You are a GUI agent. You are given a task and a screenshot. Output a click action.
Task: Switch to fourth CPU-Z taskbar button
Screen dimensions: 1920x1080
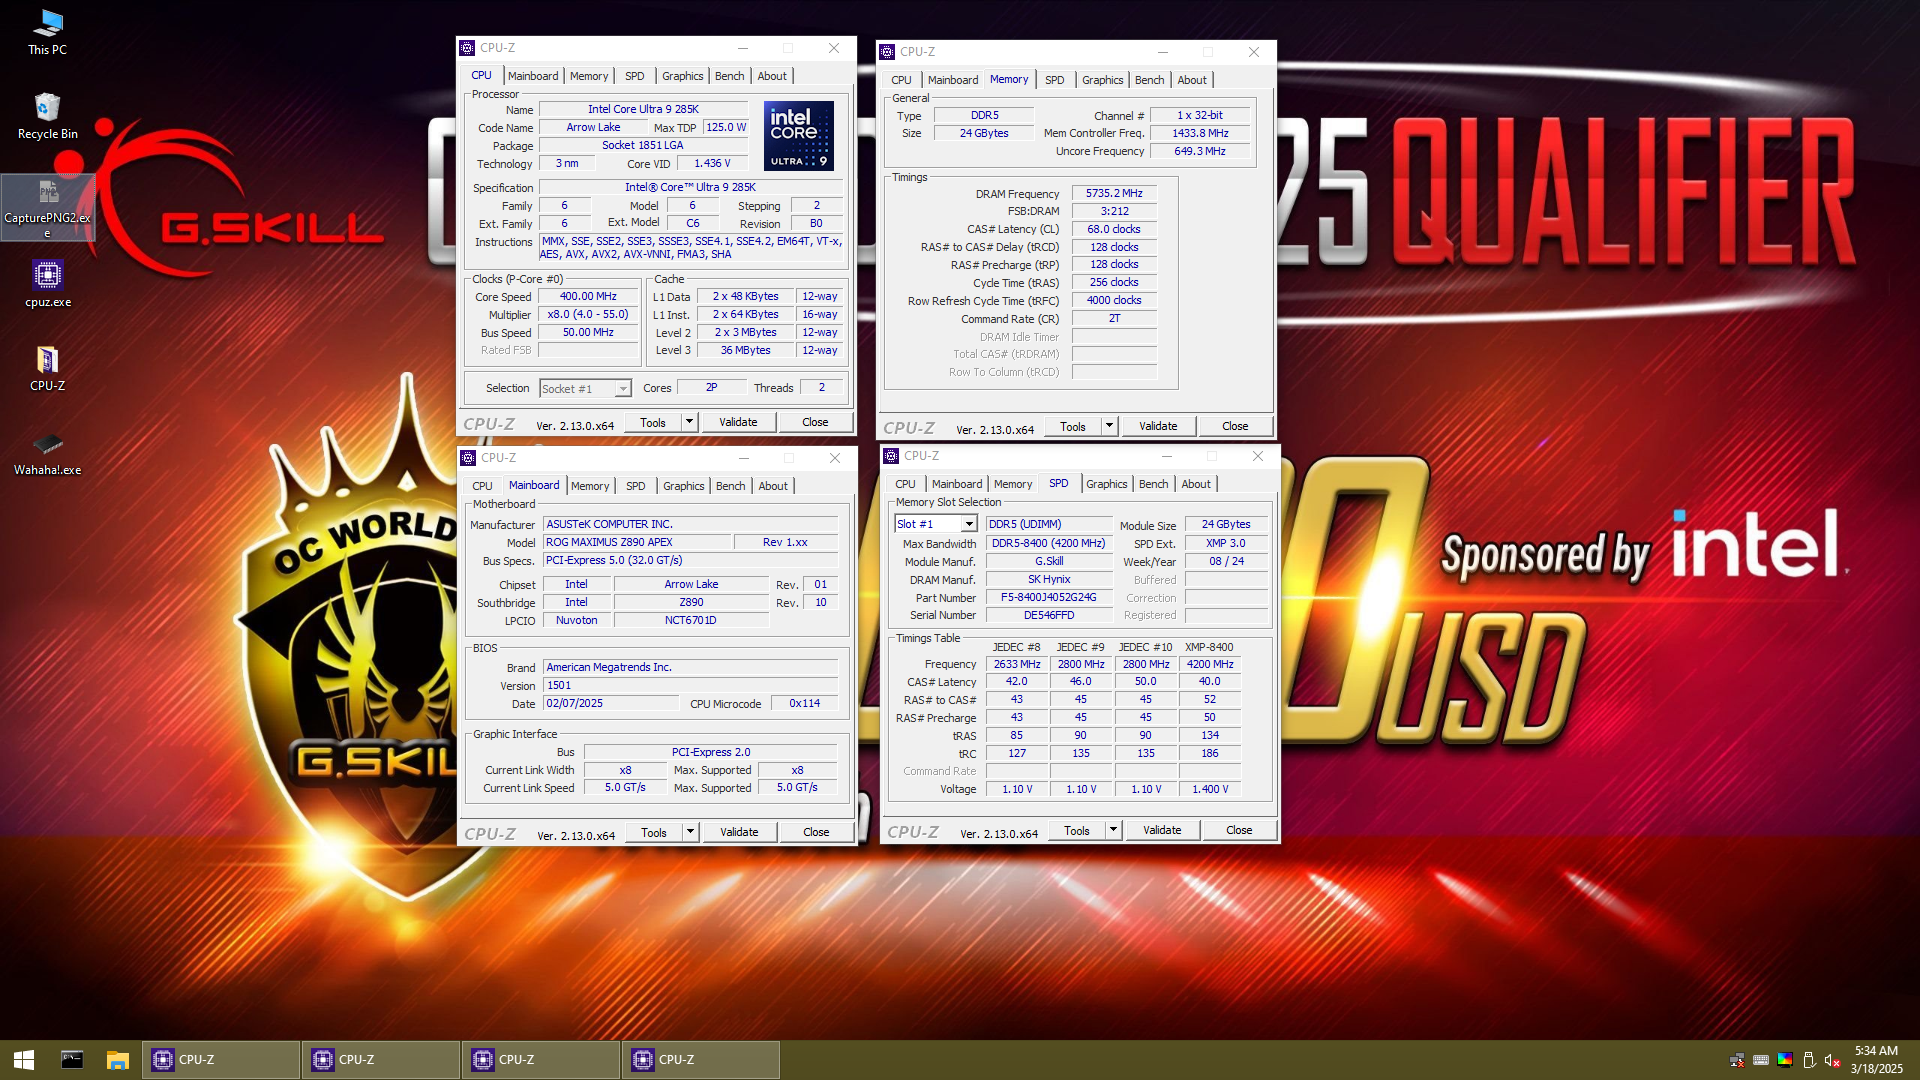point(701,1060)
